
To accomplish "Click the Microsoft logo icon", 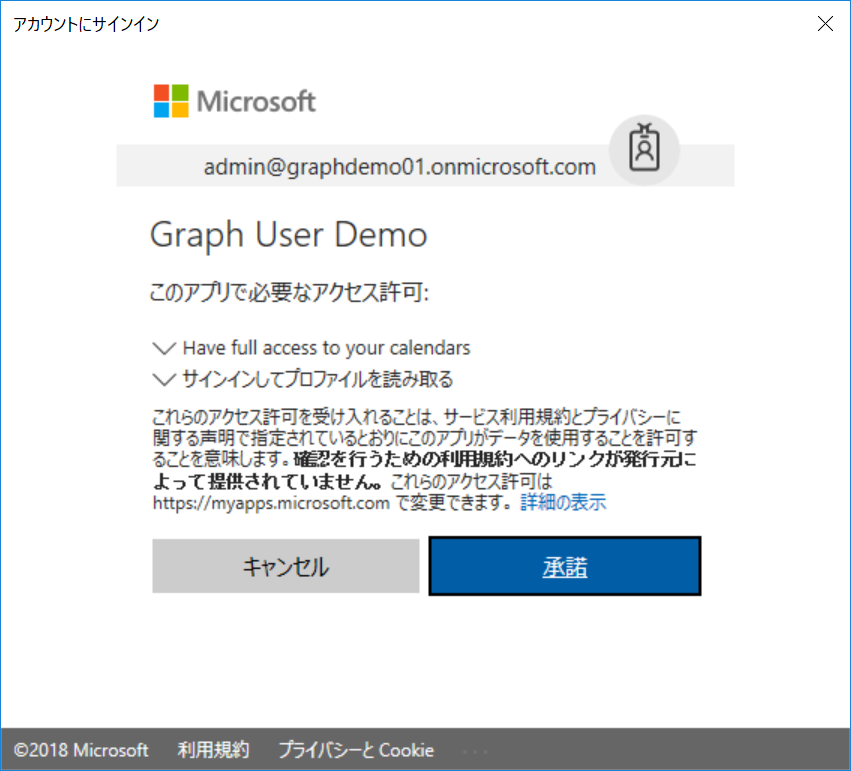I will pos(169,101).
